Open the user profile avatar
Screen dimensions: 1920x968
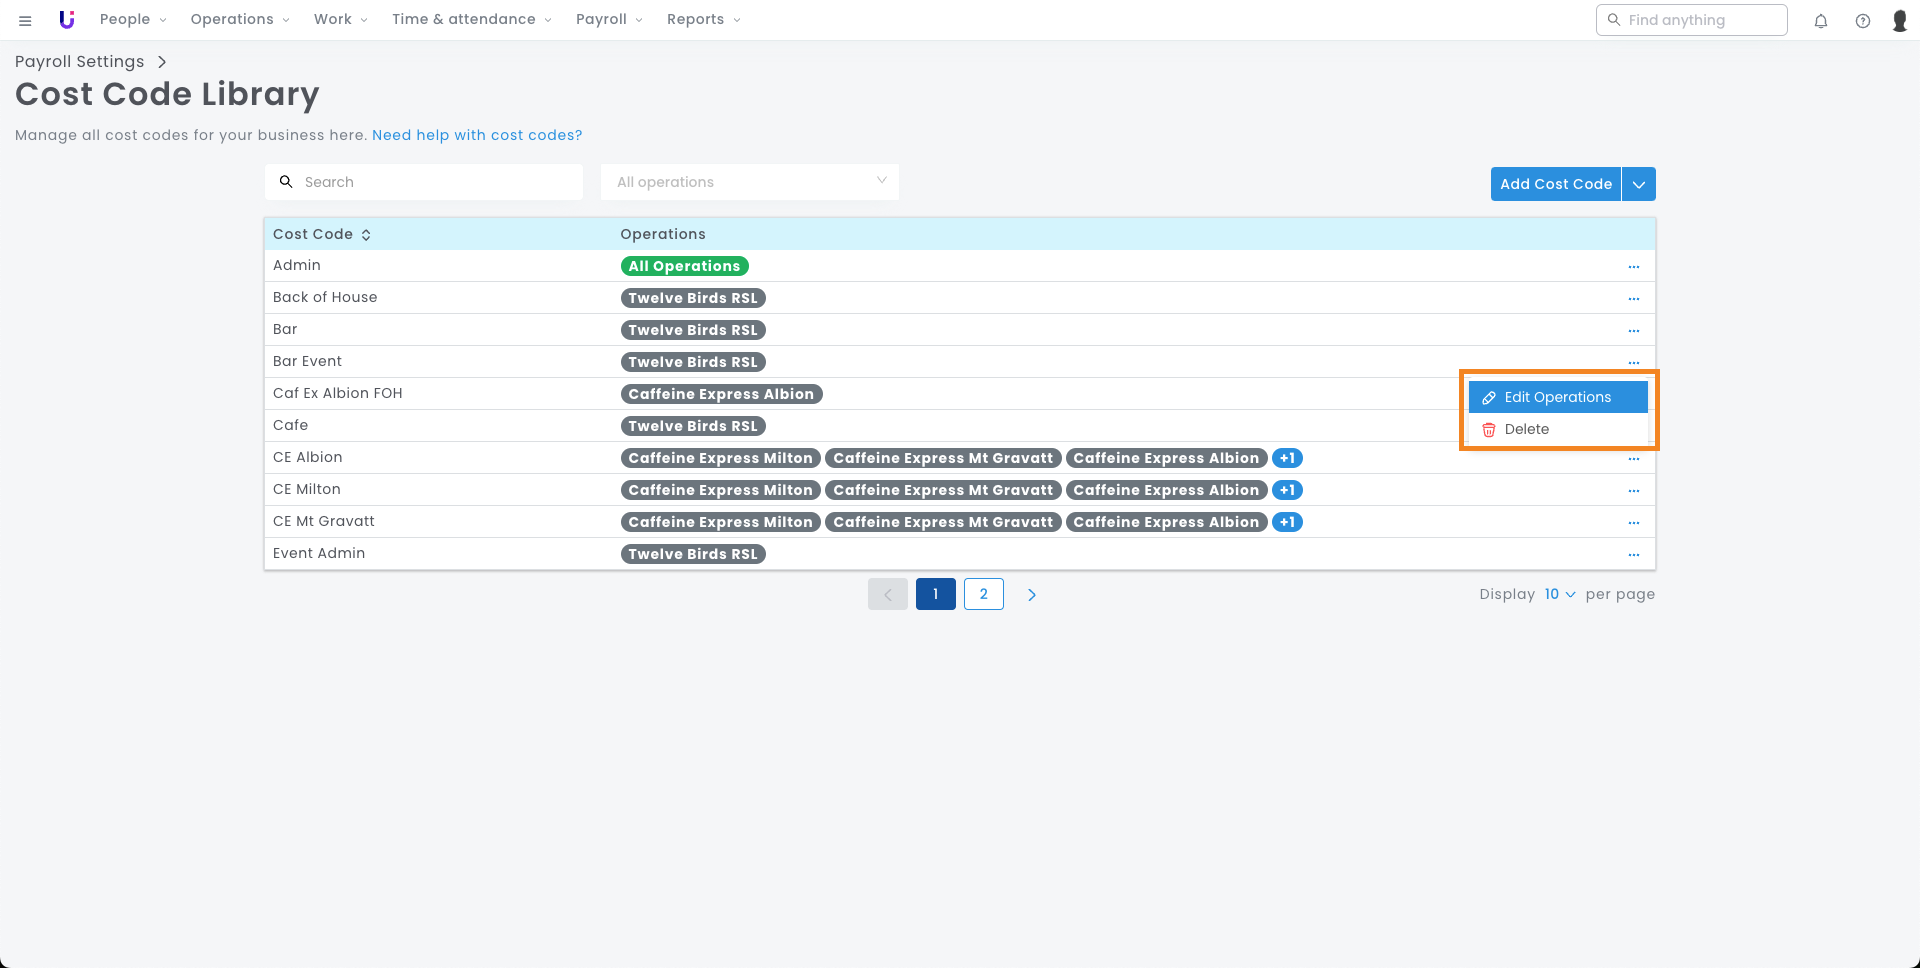coord(1900,21)
